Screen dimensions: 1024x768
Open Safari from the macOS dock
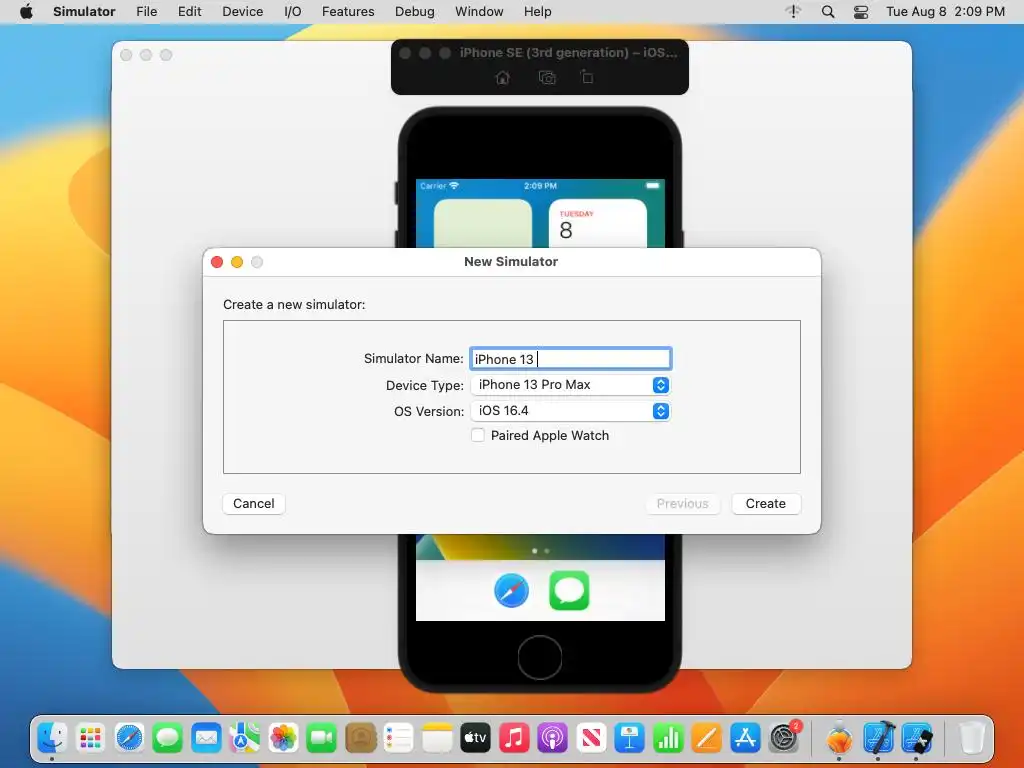pos(129,739)
